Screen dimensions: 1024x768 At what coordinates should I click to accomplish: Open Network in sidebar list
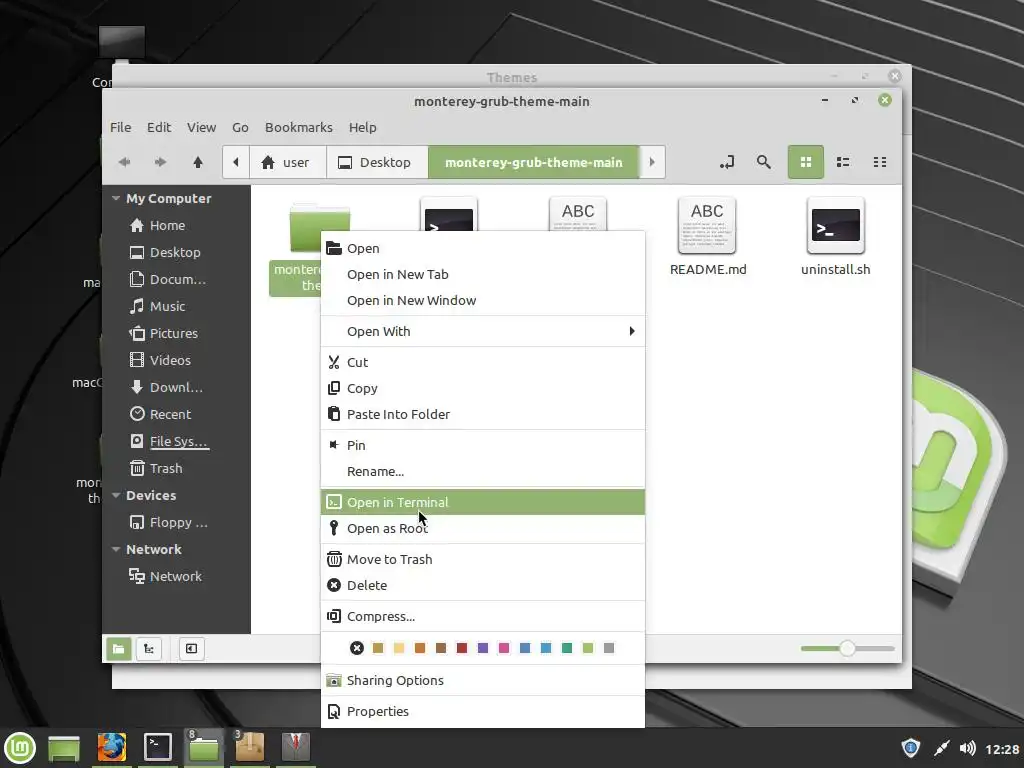pos(176,576)
